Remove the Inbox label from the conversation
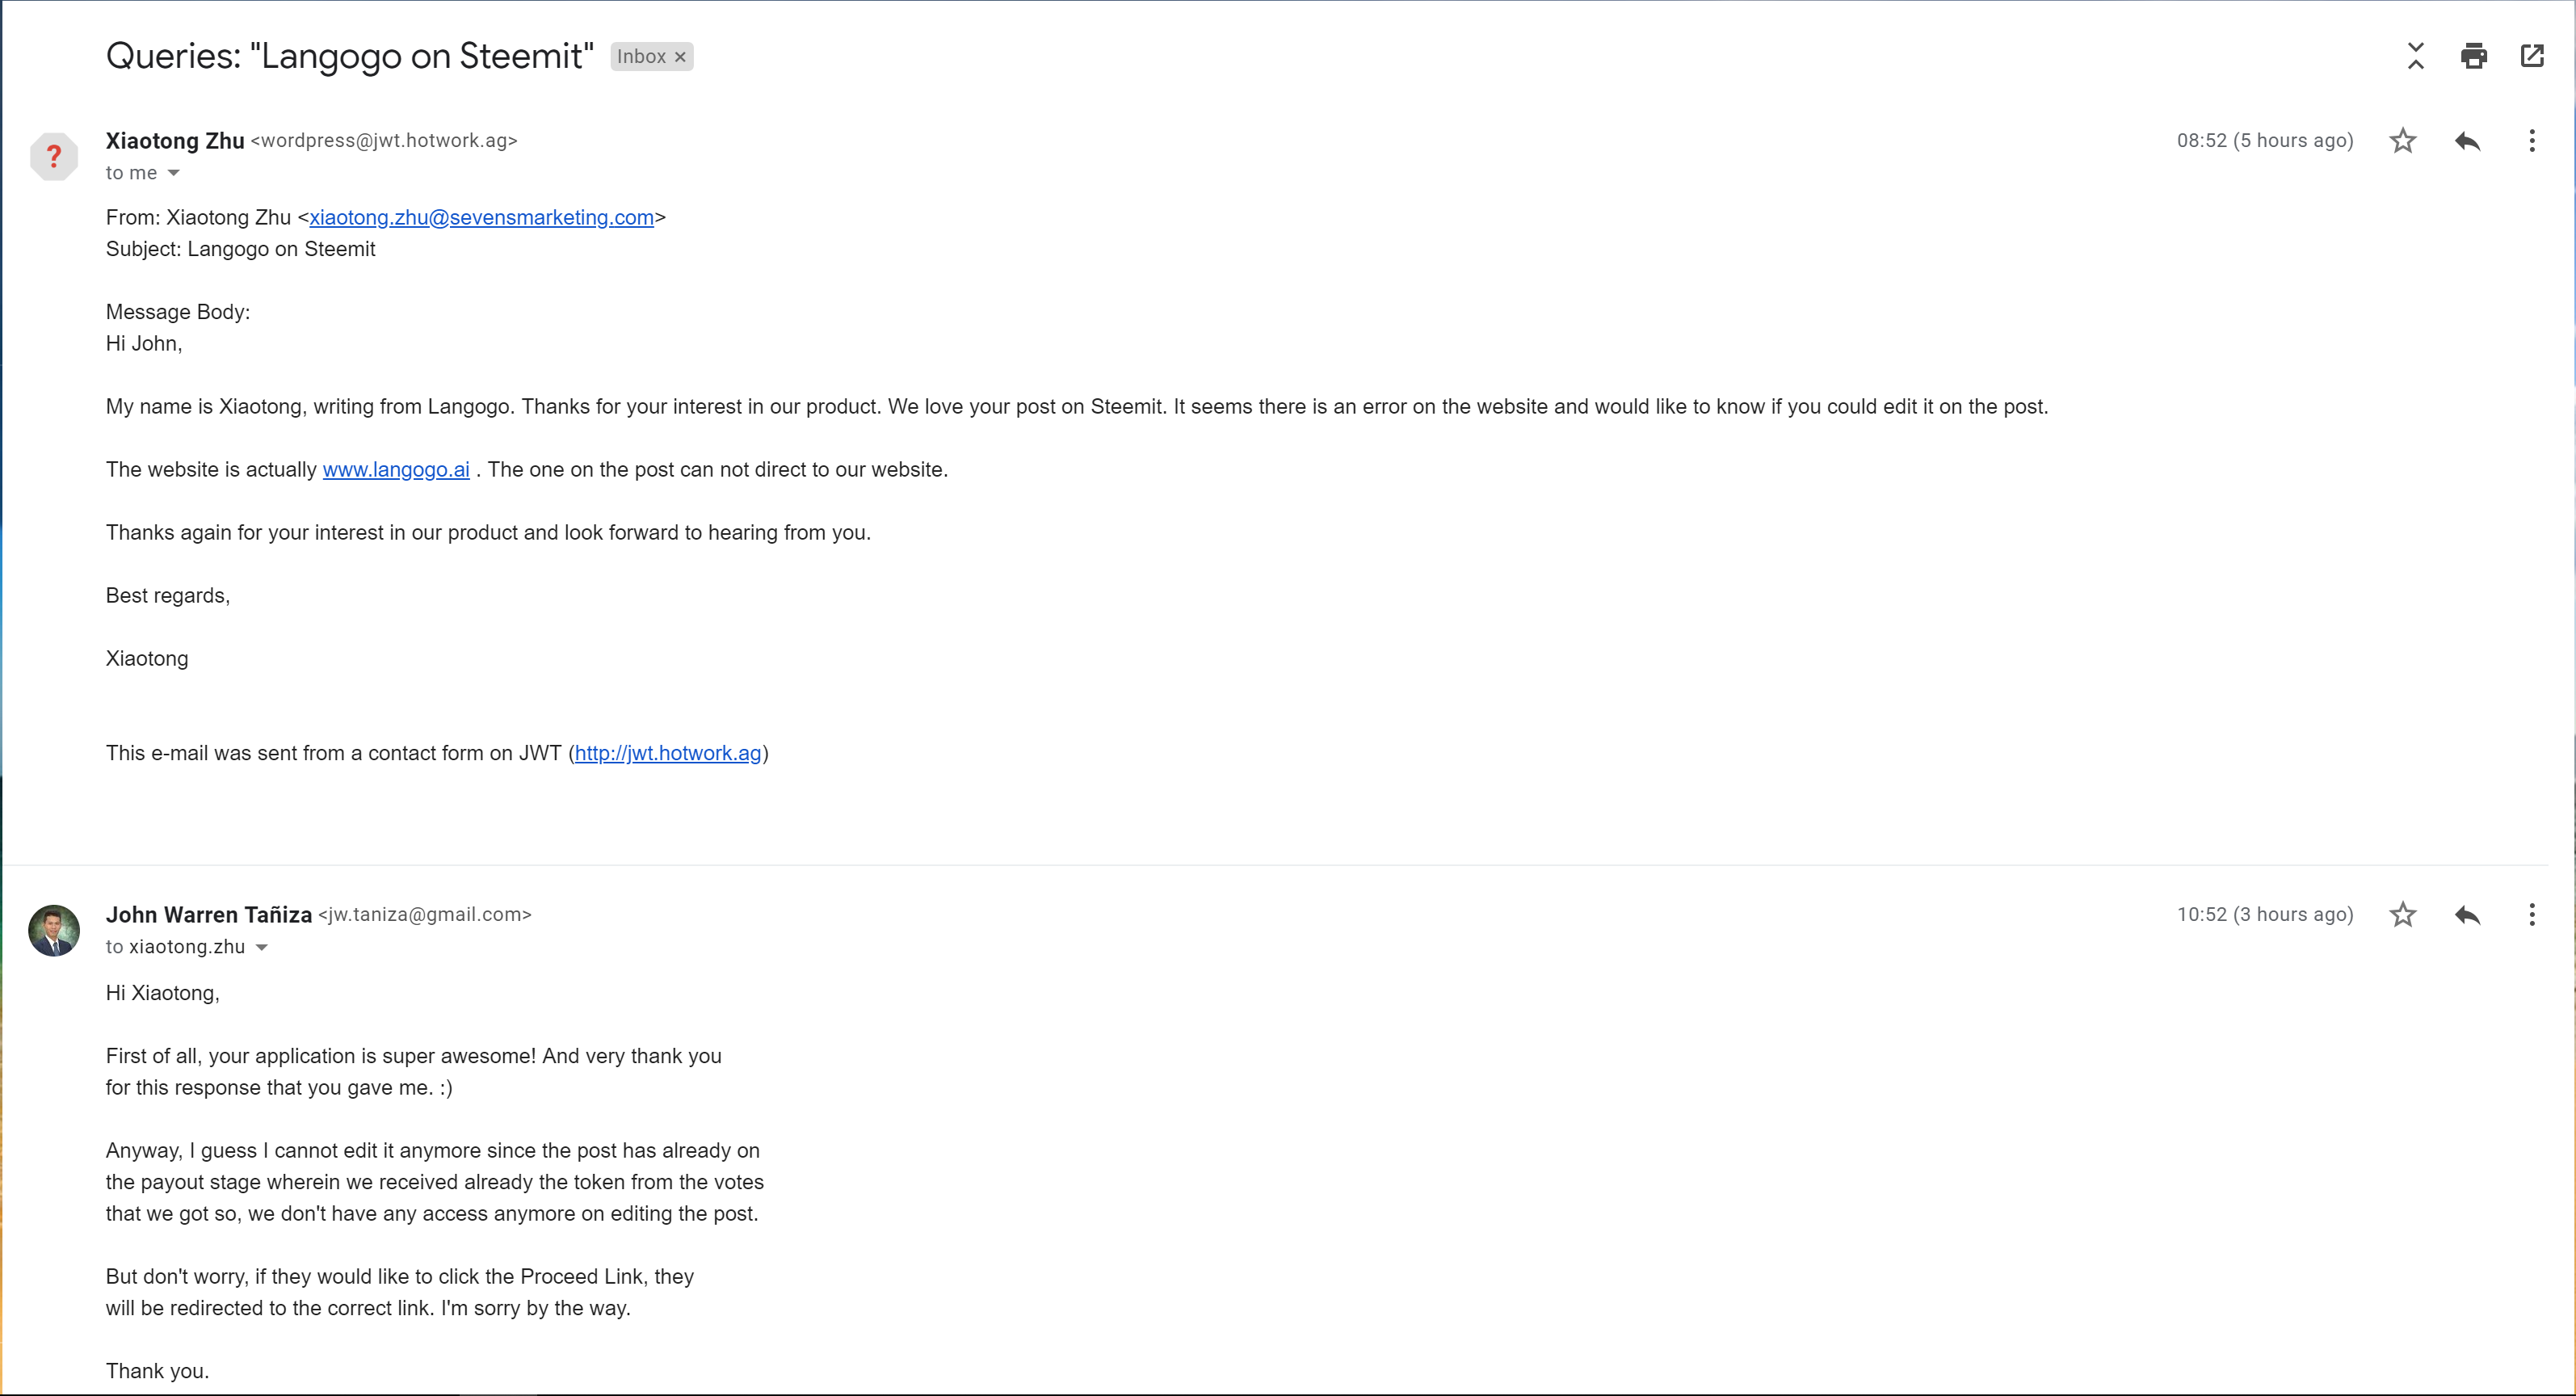 (x=680, y=57)
